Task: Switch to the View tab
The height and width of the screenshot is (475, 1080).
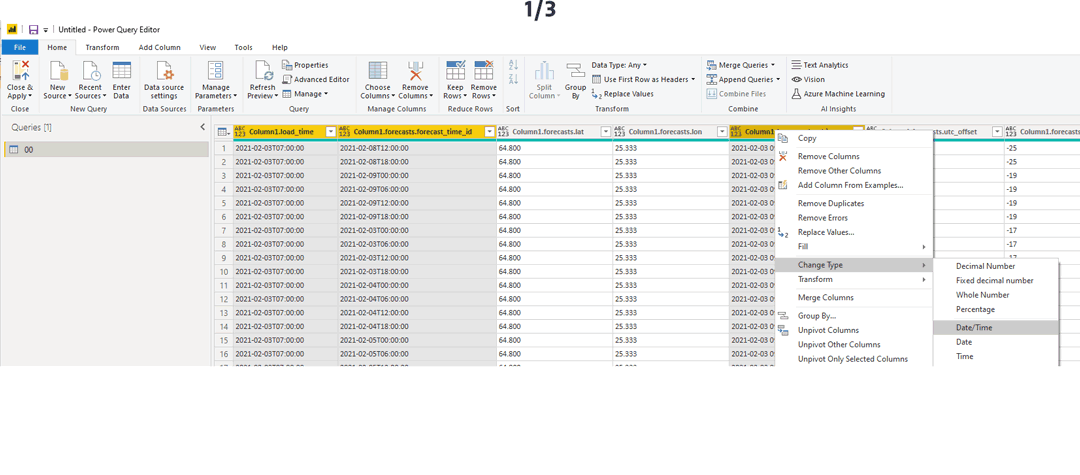Action: tap(207, 48)
